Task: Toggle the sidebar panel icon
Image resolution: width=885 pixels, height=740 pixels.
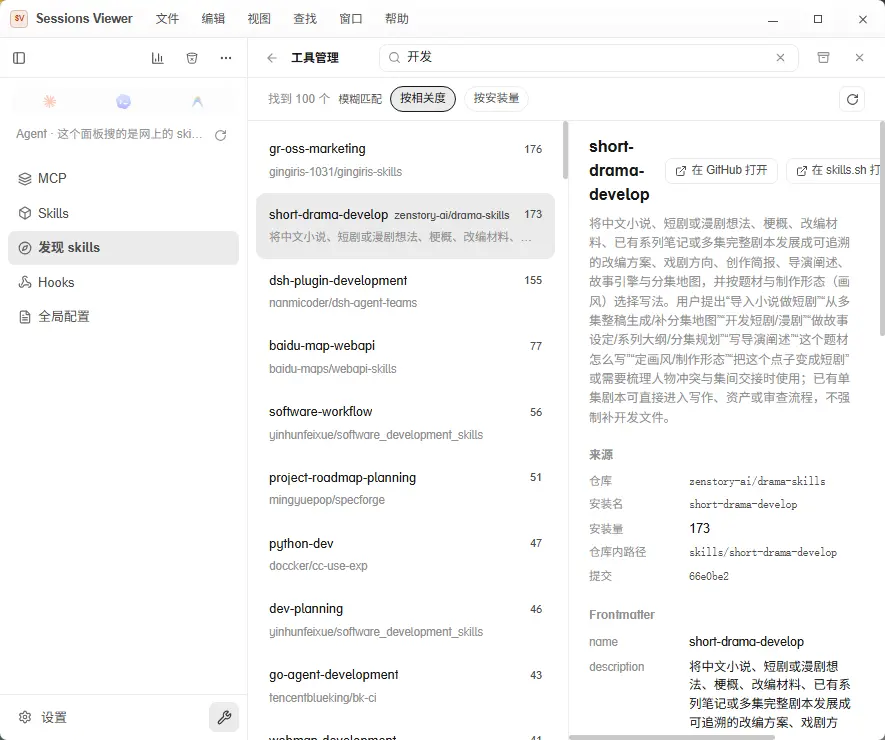Action: point(19,58)
